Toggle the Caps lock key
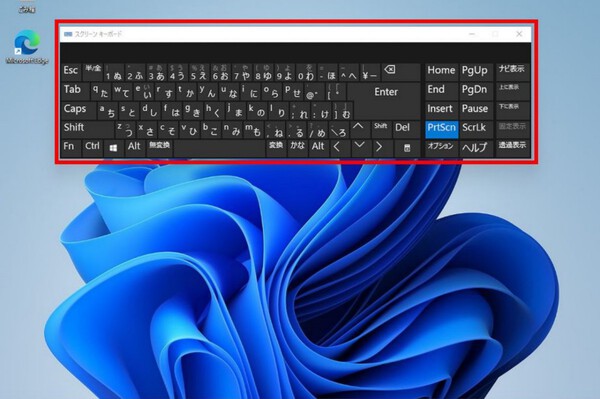The width and height of the screenshot is (600, 399). pyautogui.click(x=78, y=110)
